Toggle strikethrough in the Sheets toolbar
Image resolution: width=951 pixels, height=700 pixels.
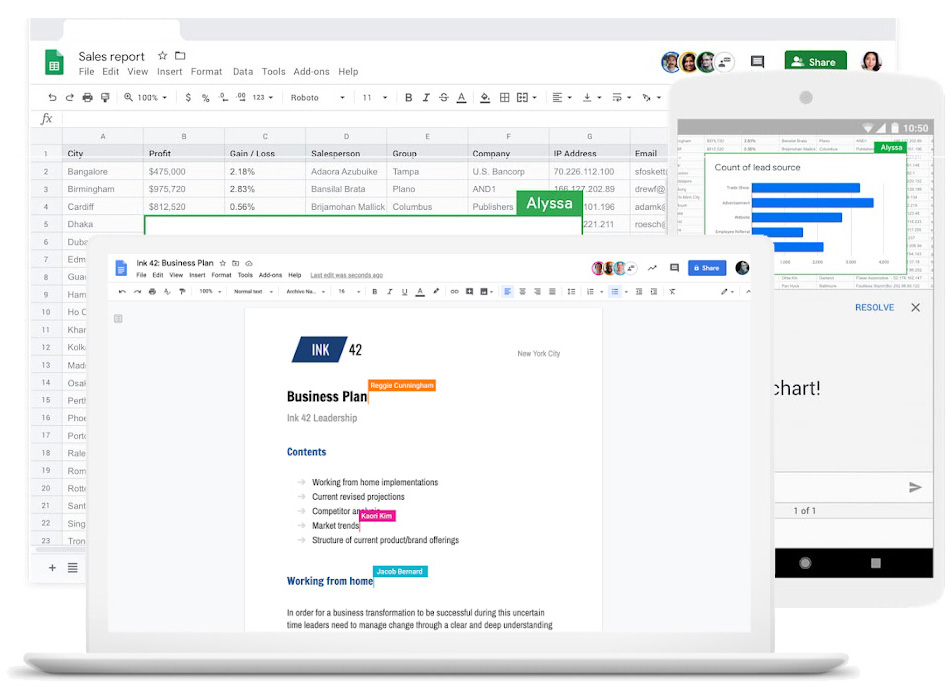(443, 98)
